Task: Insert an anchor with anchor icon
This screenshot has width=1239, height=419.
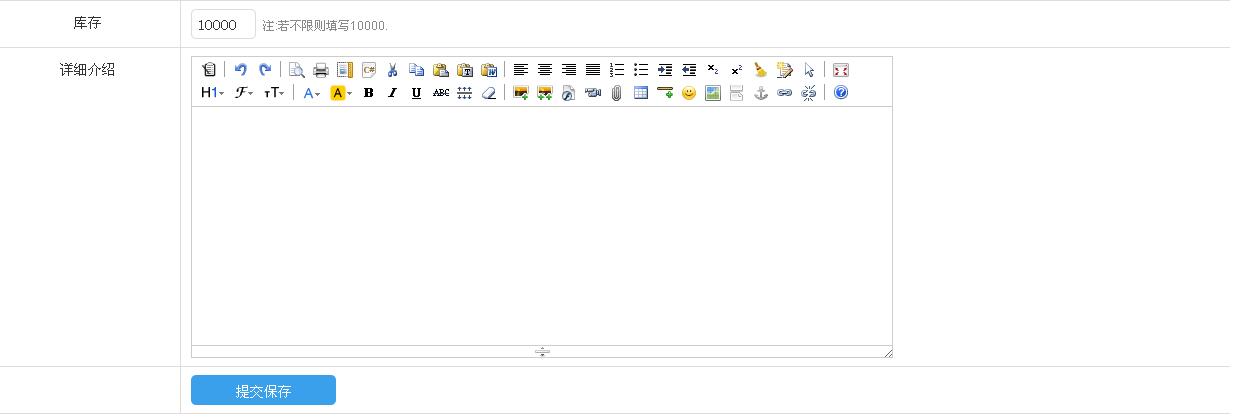Action: point(761,93)
